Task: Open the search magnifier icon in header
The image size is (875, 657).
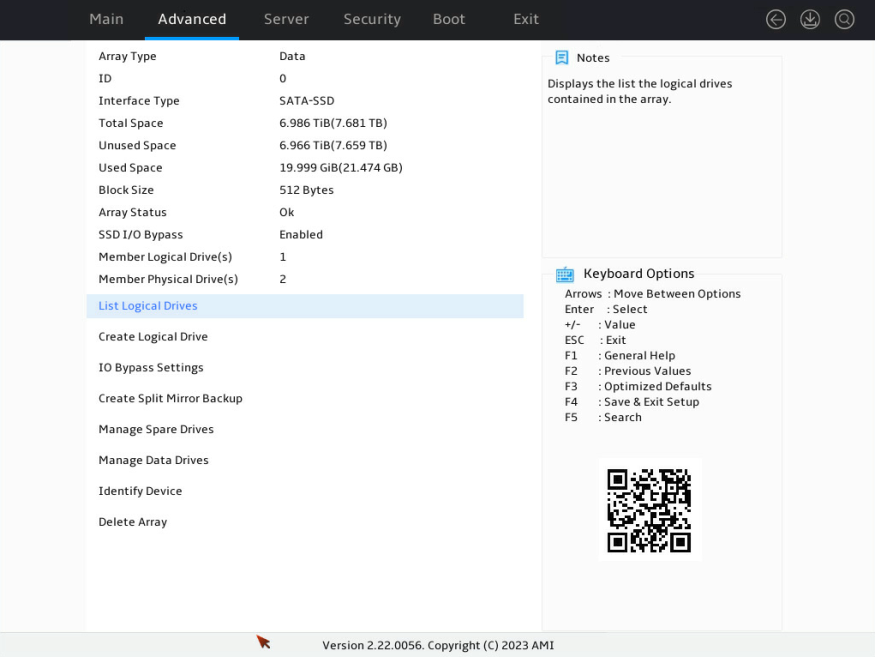Action: (844, 20)
